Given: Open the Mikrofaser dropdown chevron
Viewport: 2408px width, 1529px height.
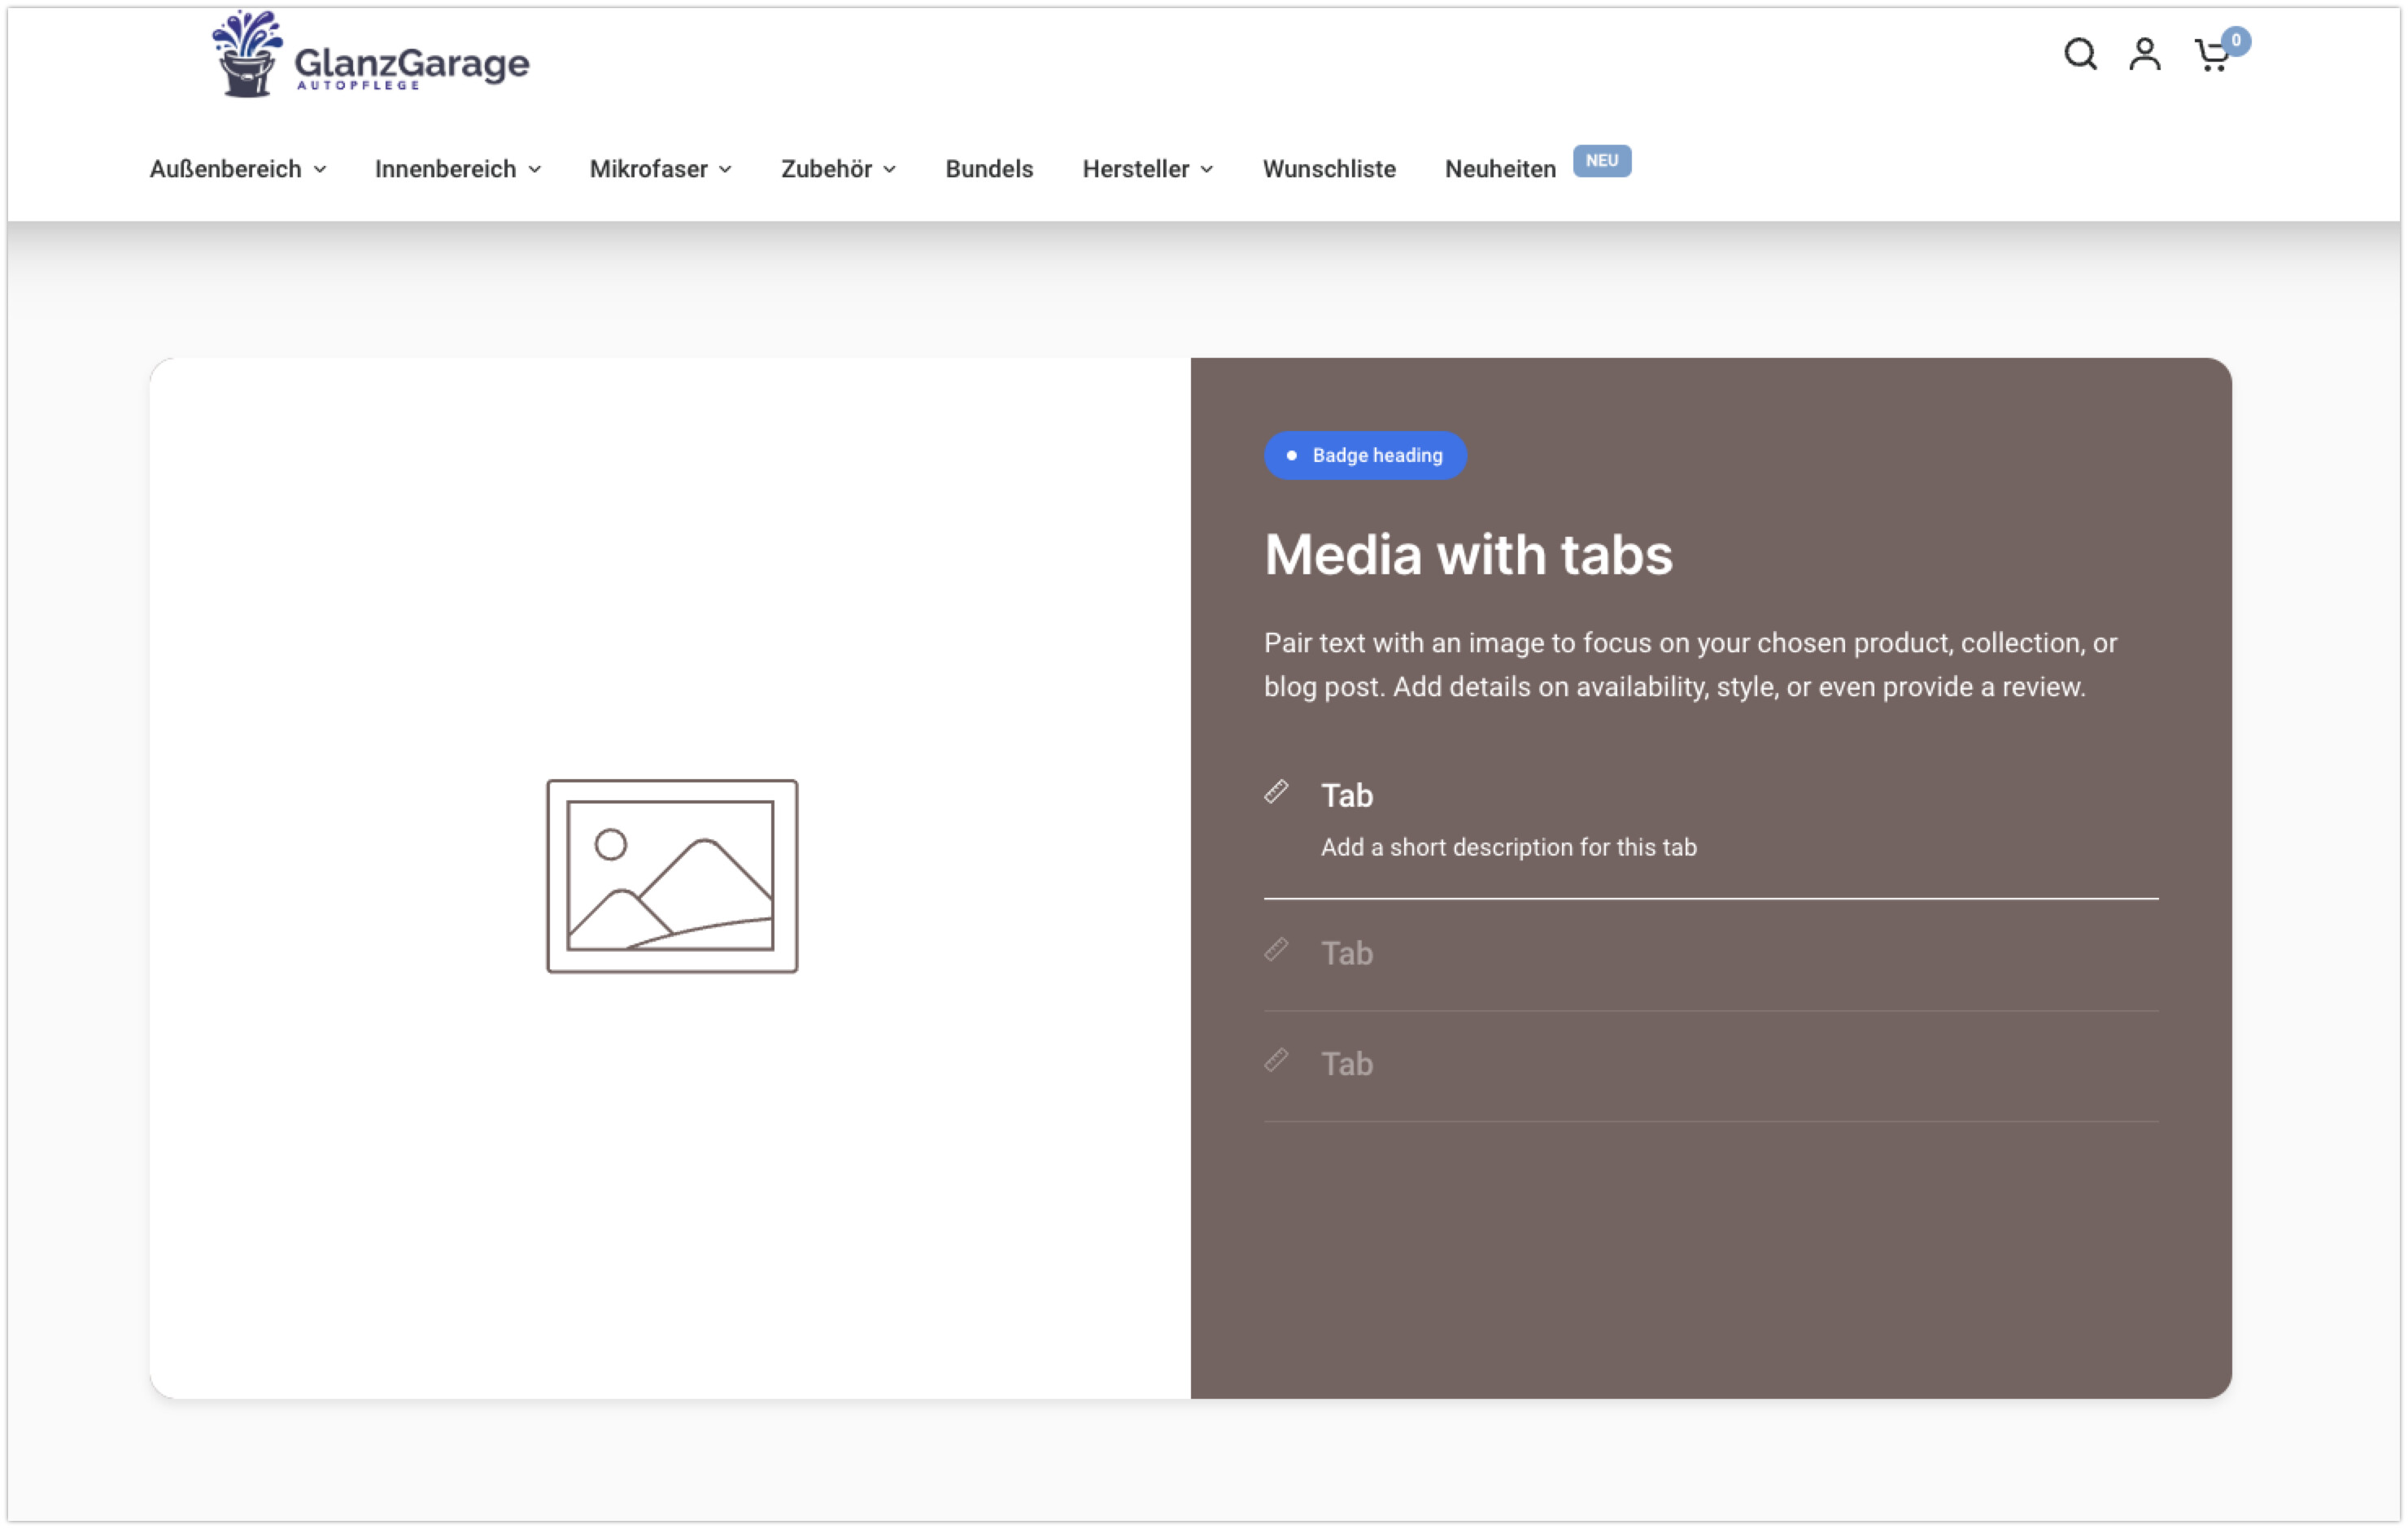Looking at the screenshot, I should [725, 170].
